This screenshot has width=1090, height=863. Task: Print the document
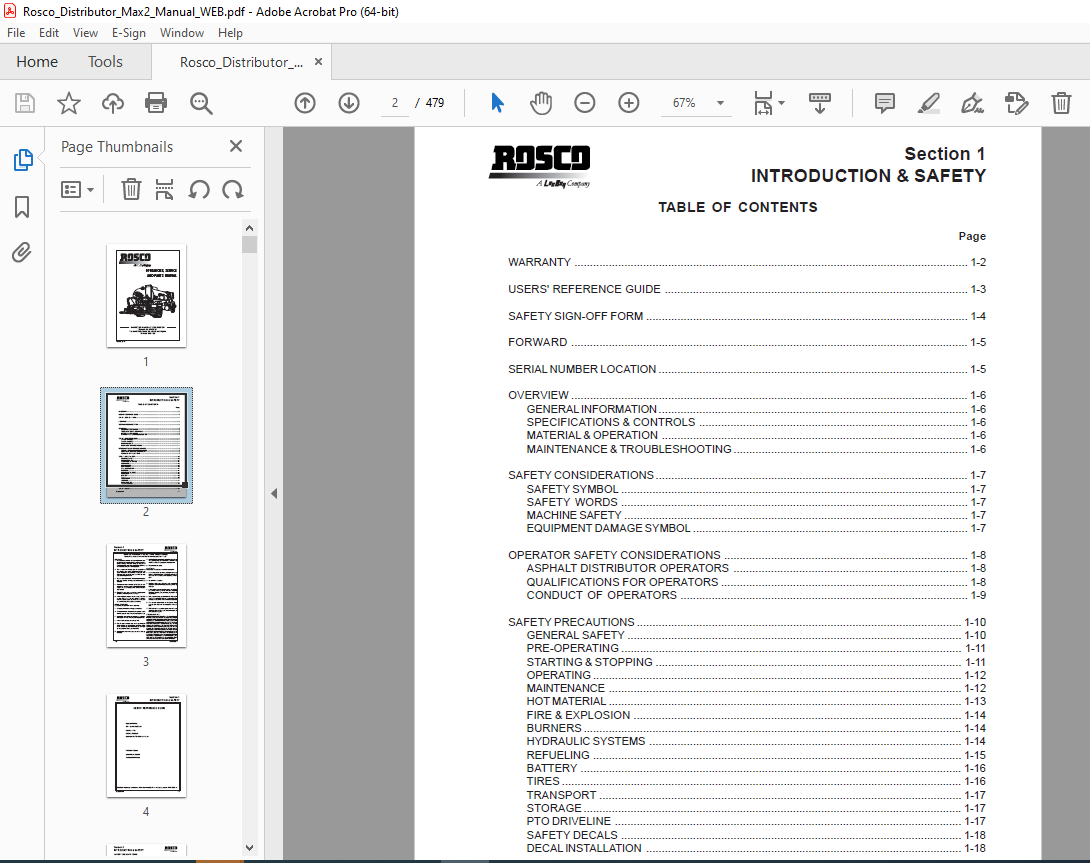pyautogui.click(x=156, y=103)
